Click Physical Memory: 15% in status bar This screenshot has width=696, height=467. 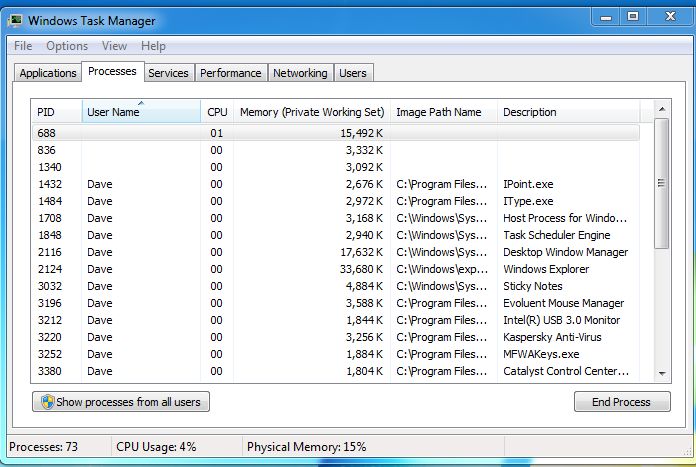coord(307,447)
